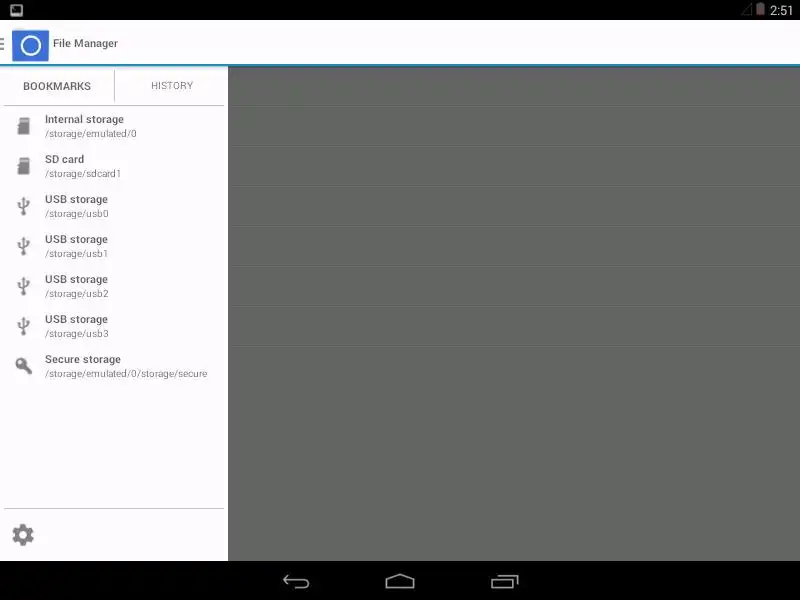This screenshot has height=600, width=800.
Task: Open the SD card bookmark
Action: click(114, 166)
